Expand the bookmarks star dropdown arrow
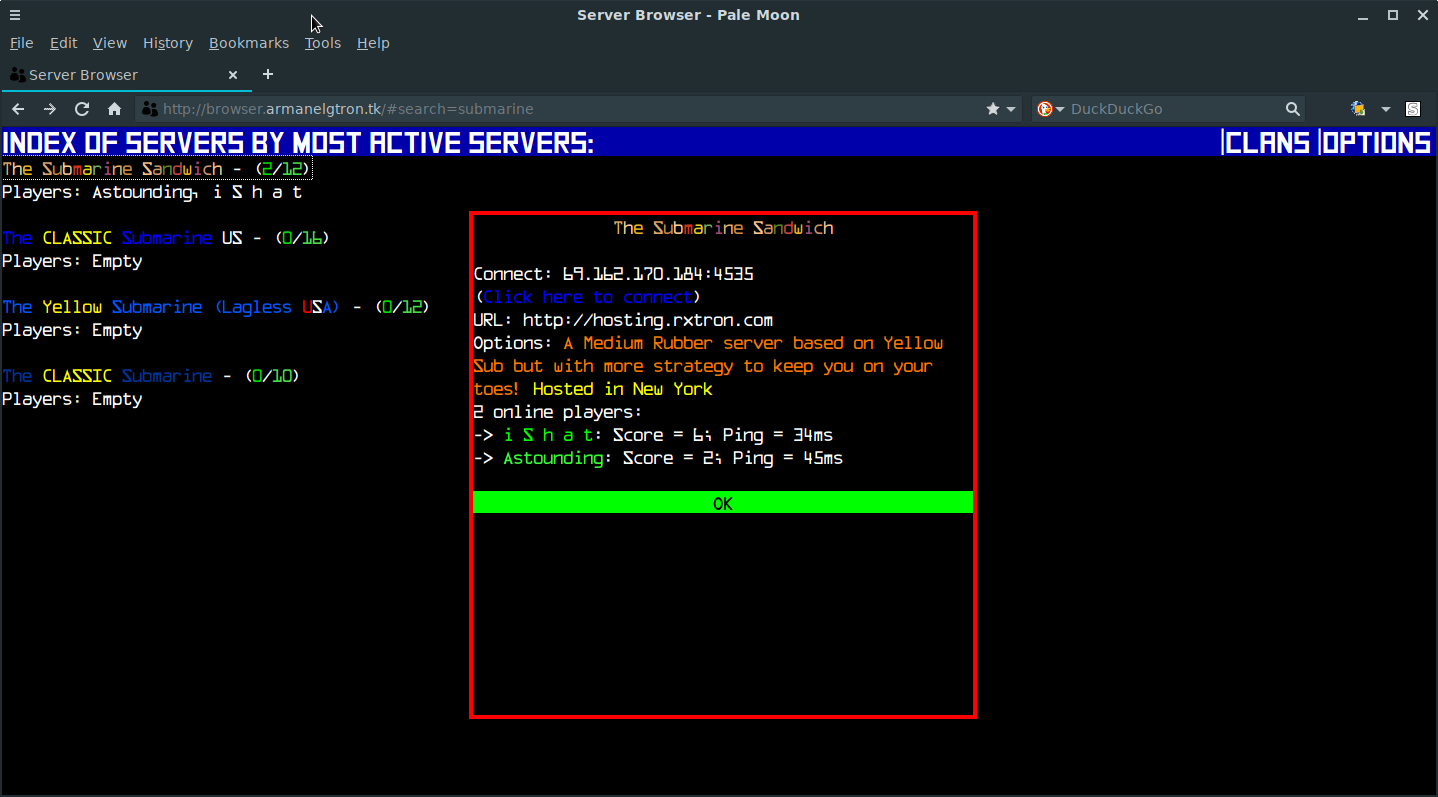1438x797 pixels. click(x=1011, y=109)
